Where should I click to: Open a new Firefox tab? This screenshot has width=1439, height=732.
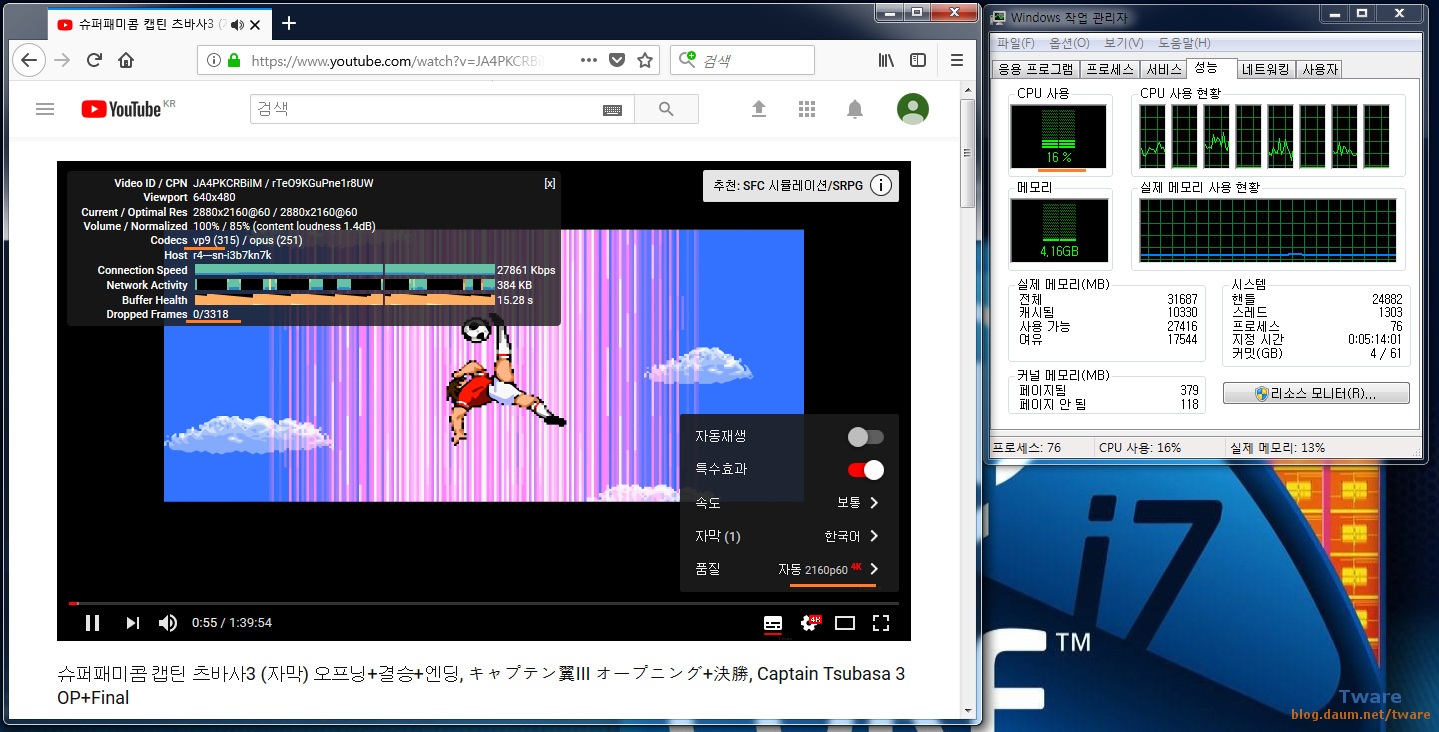tap(289, 22)
